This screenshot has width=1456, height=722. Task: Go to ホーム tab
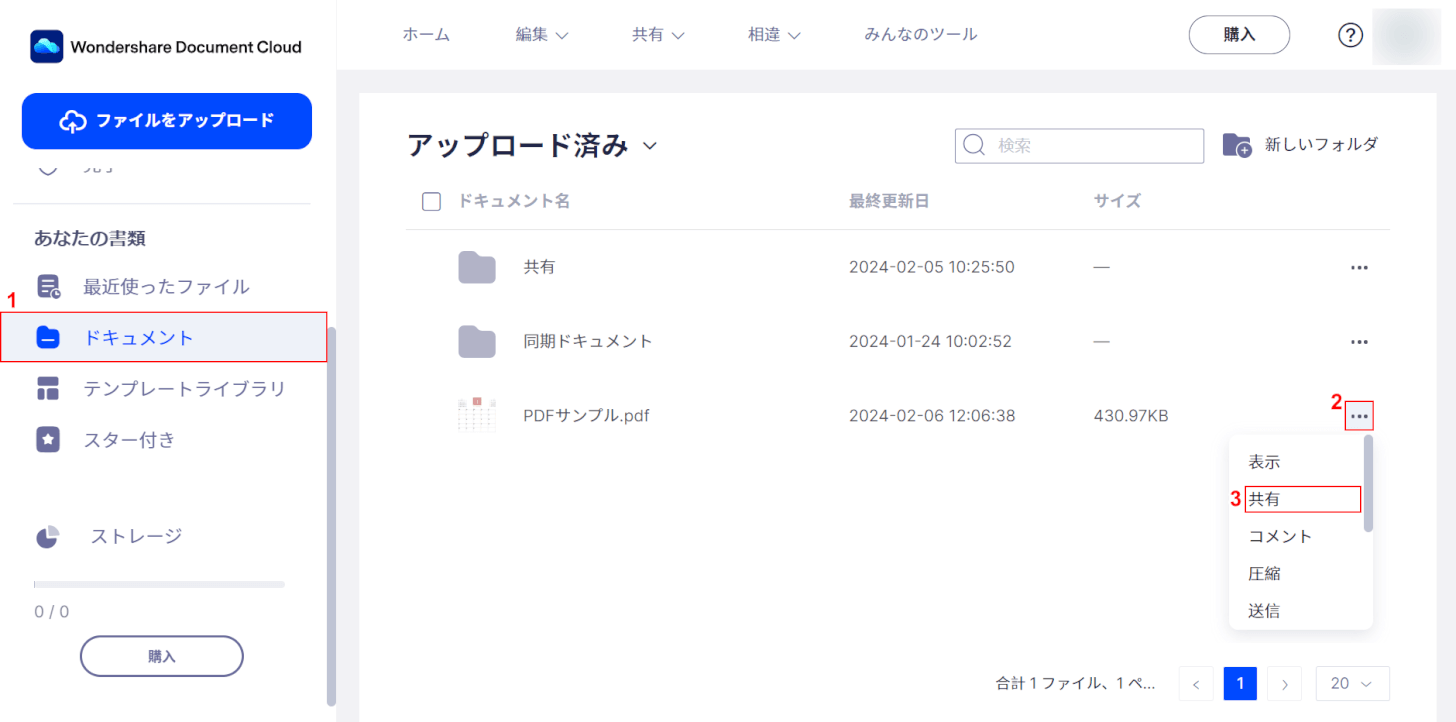pyautogui.click(x=426, y=35)
